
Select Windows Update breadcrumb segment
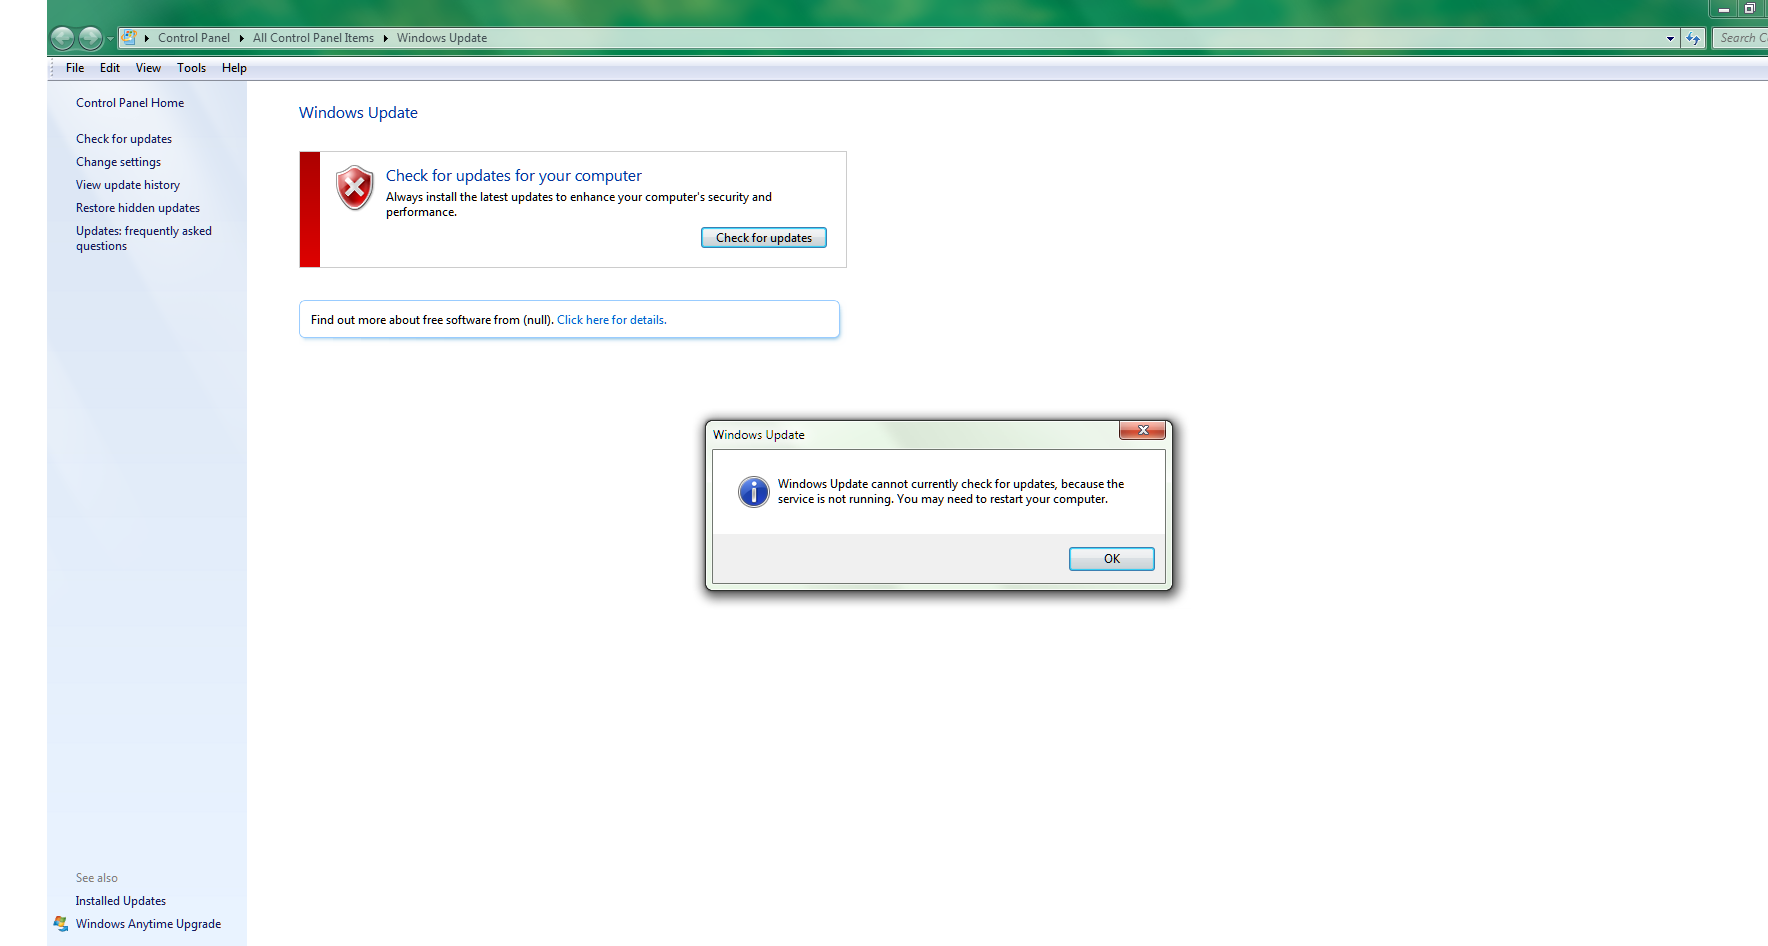point(442,38)
